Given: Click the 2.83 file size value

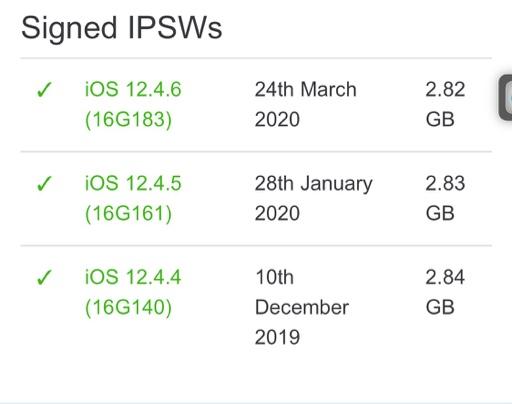Looking at the screenshot, I should click(445, 183).
